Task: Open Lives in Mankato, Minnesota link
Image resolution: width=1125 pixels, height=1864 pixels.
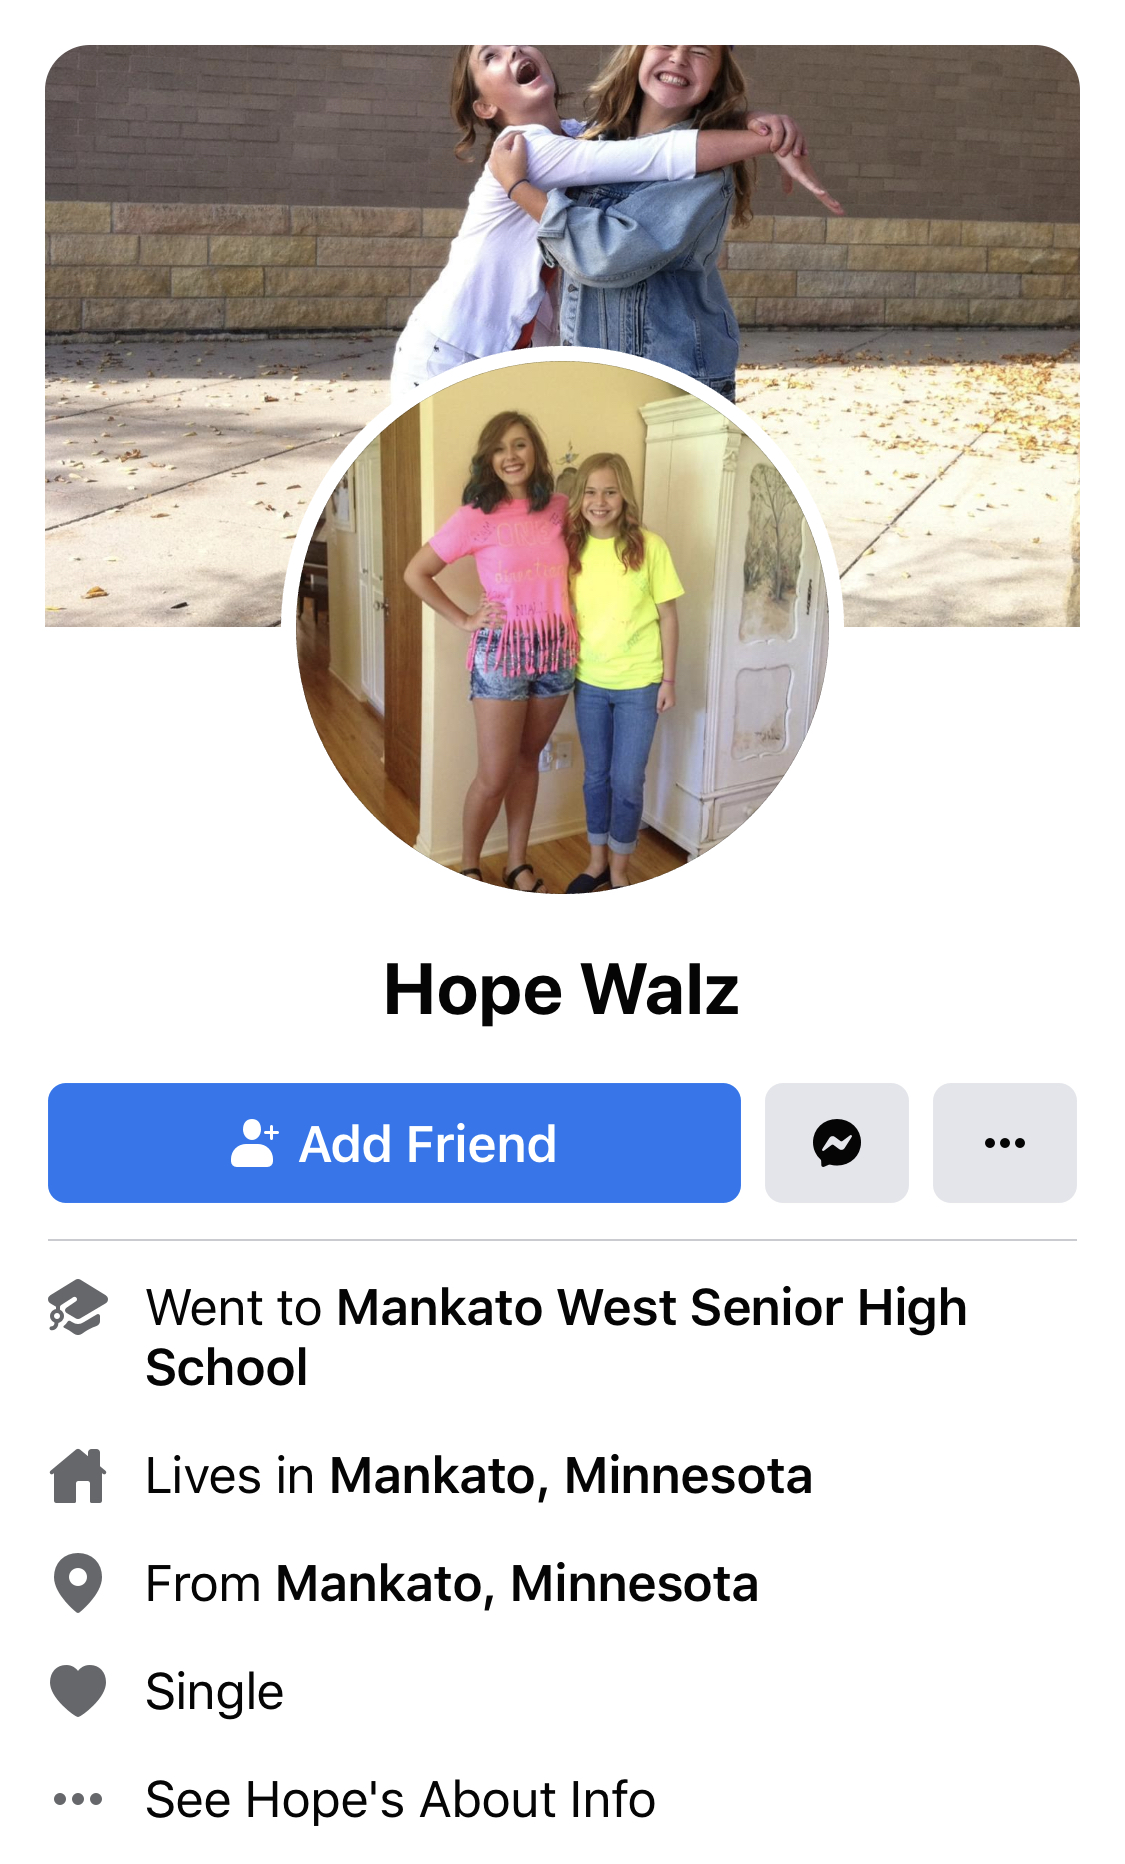Action: coord(571,1476)
